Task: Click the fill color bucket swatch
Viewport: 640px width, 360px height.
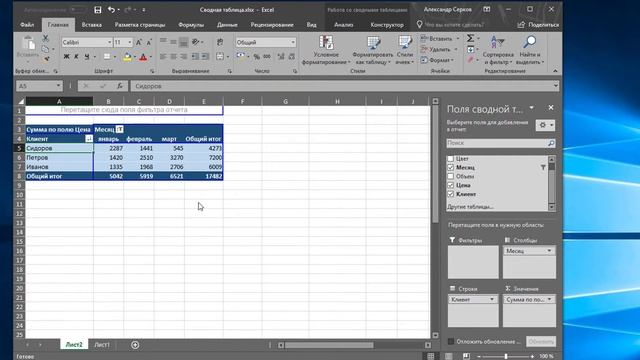Action: tap(127, 57)
